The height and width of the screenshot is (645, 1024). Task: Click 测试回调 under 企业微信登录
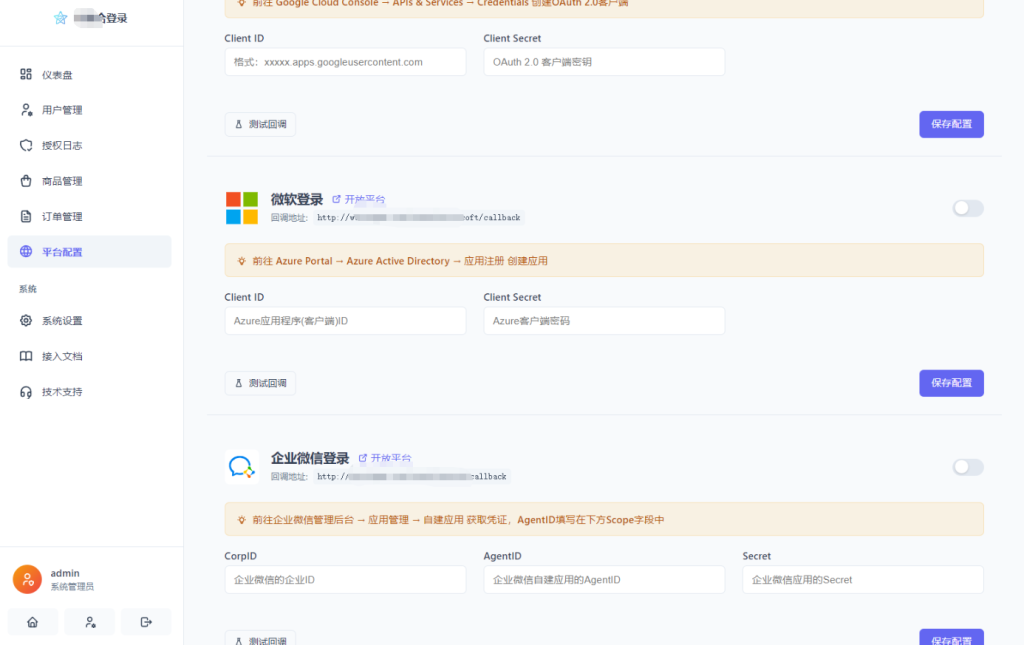(260, 638)
